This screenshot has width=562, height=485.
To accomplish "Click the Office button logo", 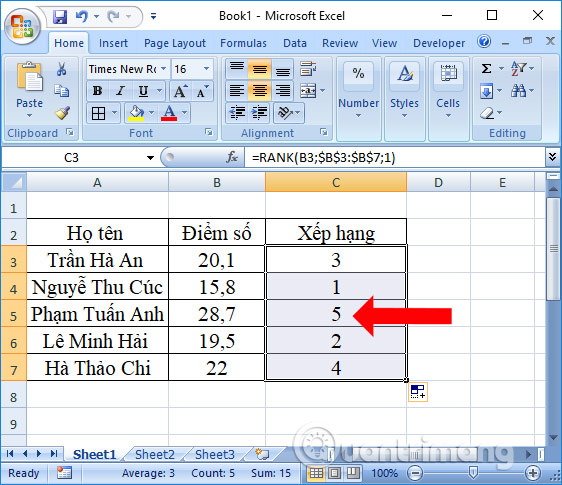I will (x=22, y=27).
